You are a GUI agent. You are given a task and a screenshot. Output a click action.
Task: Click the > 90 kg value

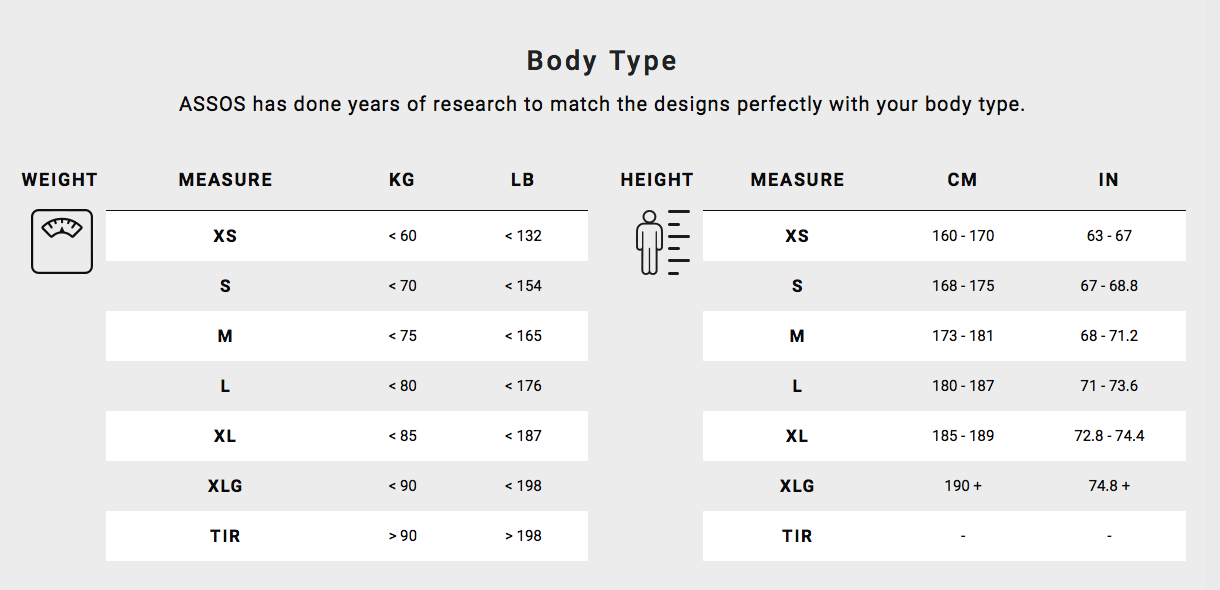pos(402,536)
